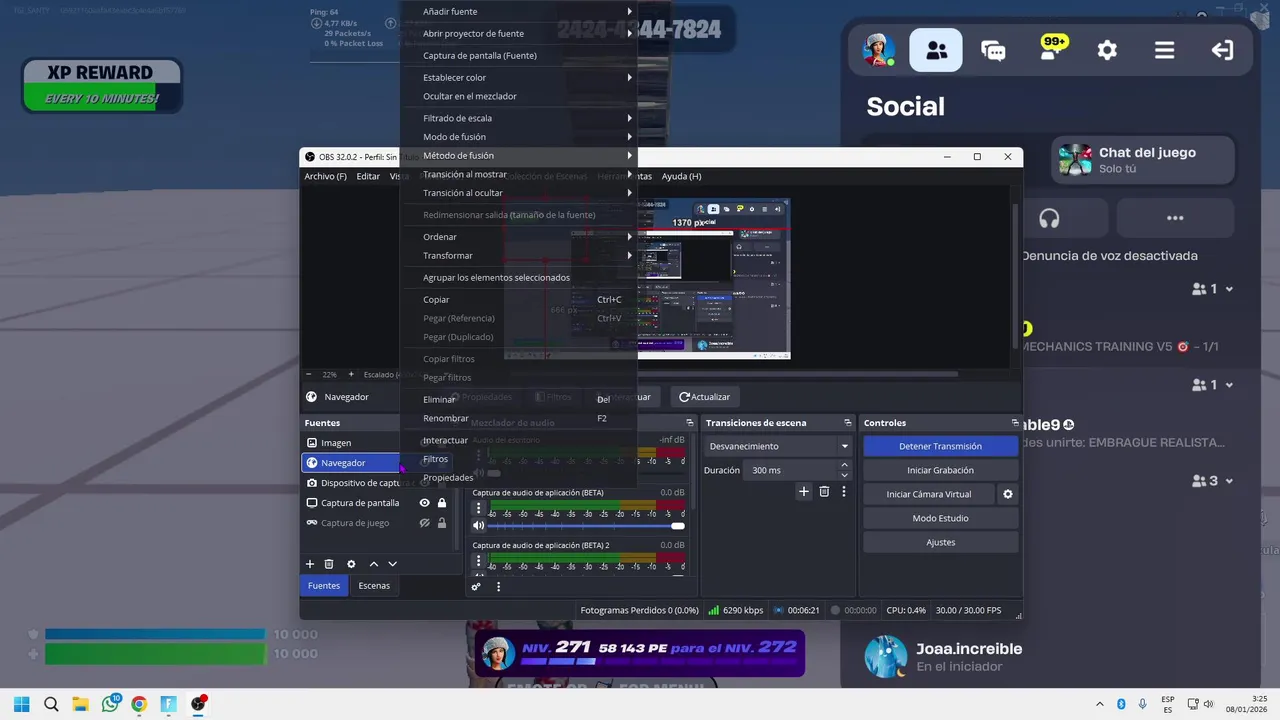1280x720 pixels.
Task: Expand Modo de fusión submenu
Action: [519, 137]
